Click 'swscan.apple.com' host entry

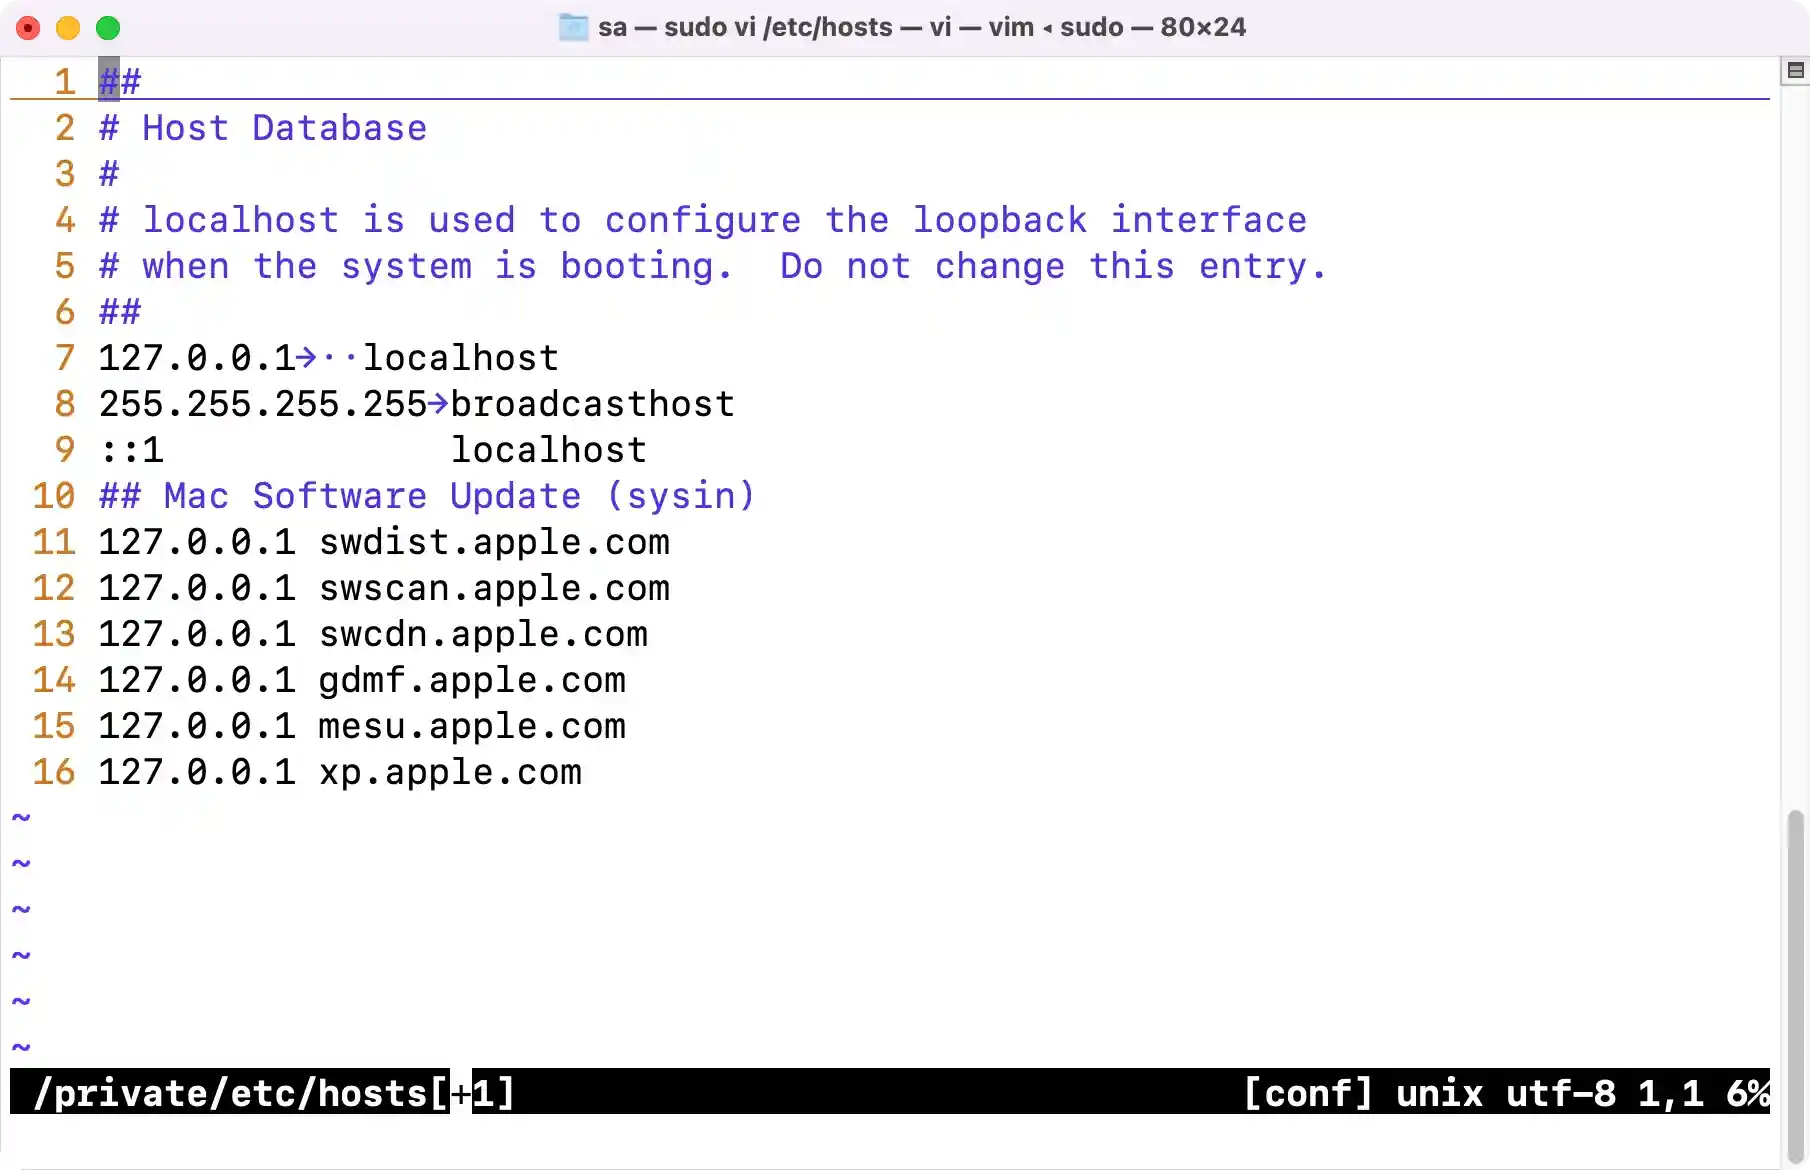tap(494, 588)
